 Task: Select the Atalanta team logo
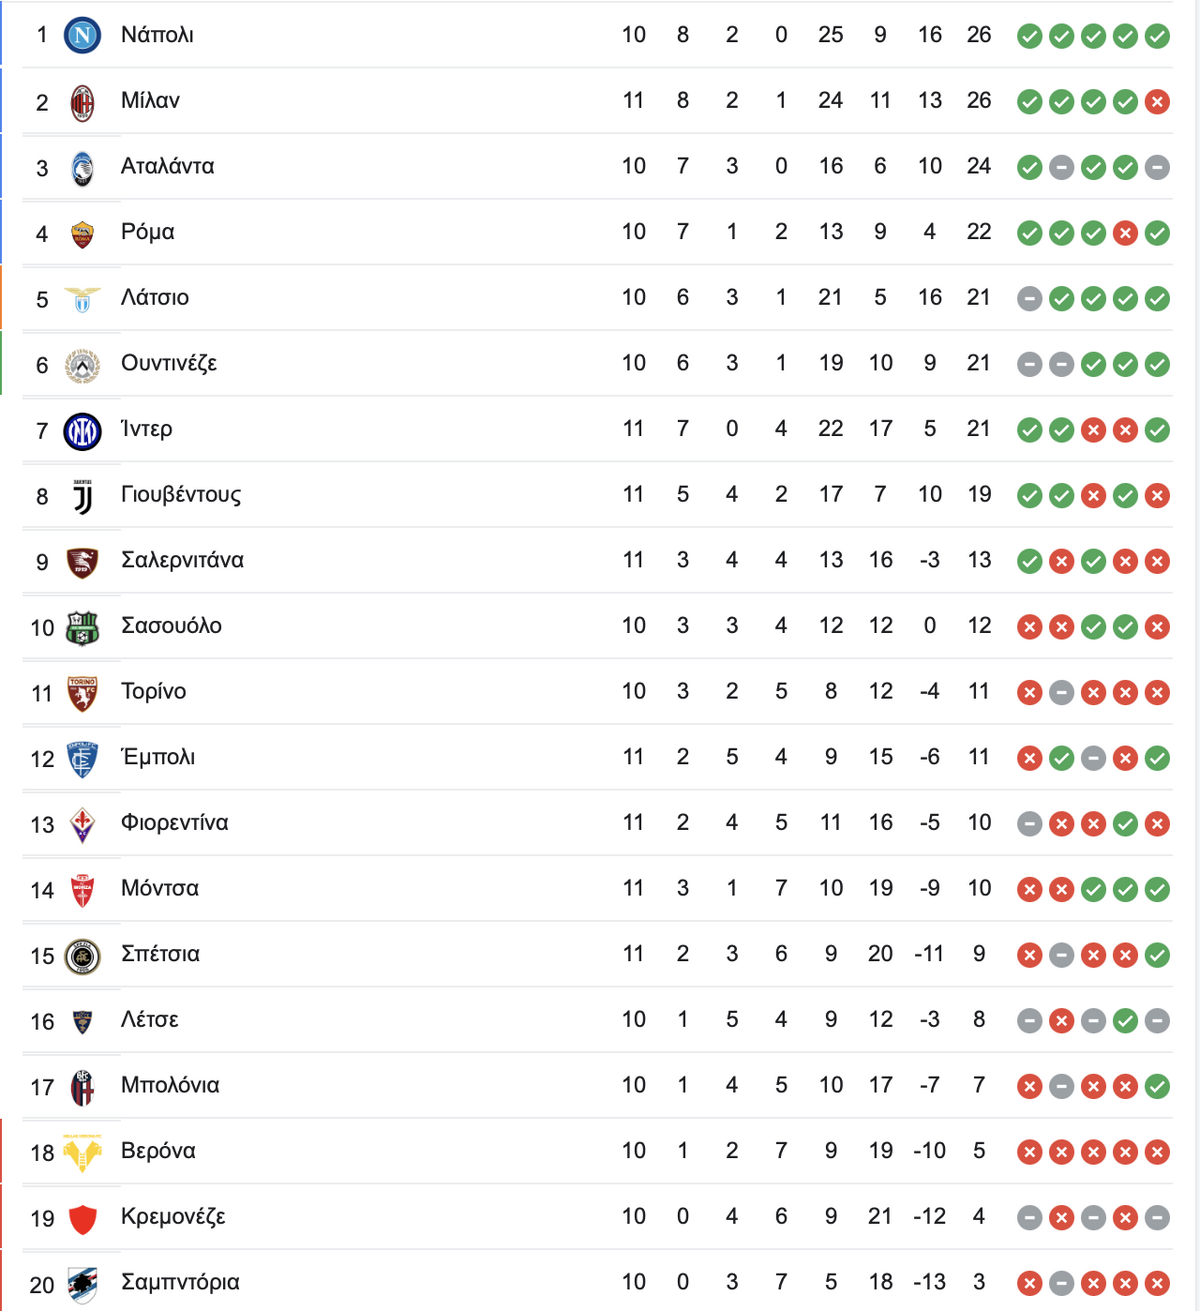coord(82,168)
